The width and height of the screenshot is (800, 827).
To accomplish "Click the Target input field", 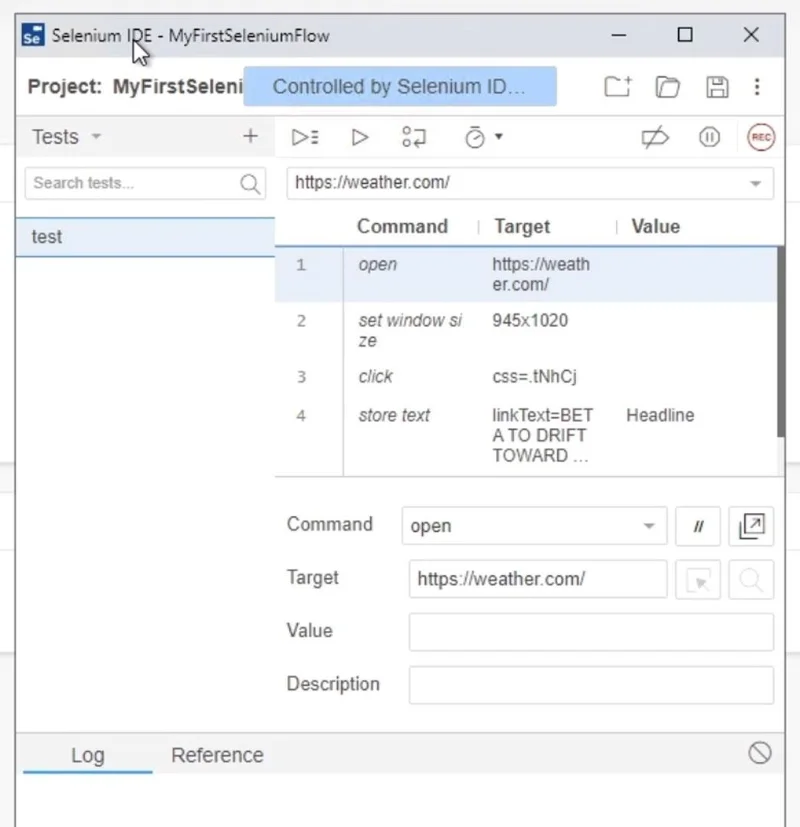I will pos(538,579).
